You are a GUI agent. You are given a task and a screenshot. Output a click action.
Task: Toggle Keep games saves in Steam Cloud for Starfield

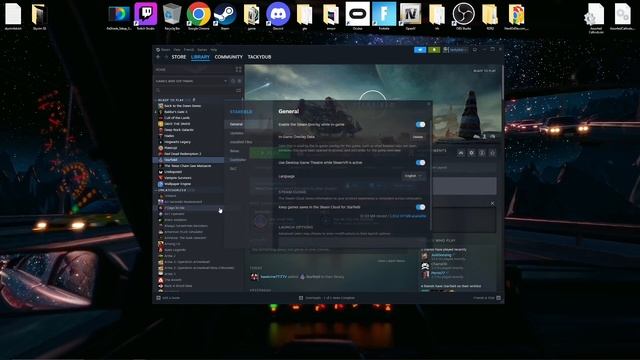coord(420,207)
